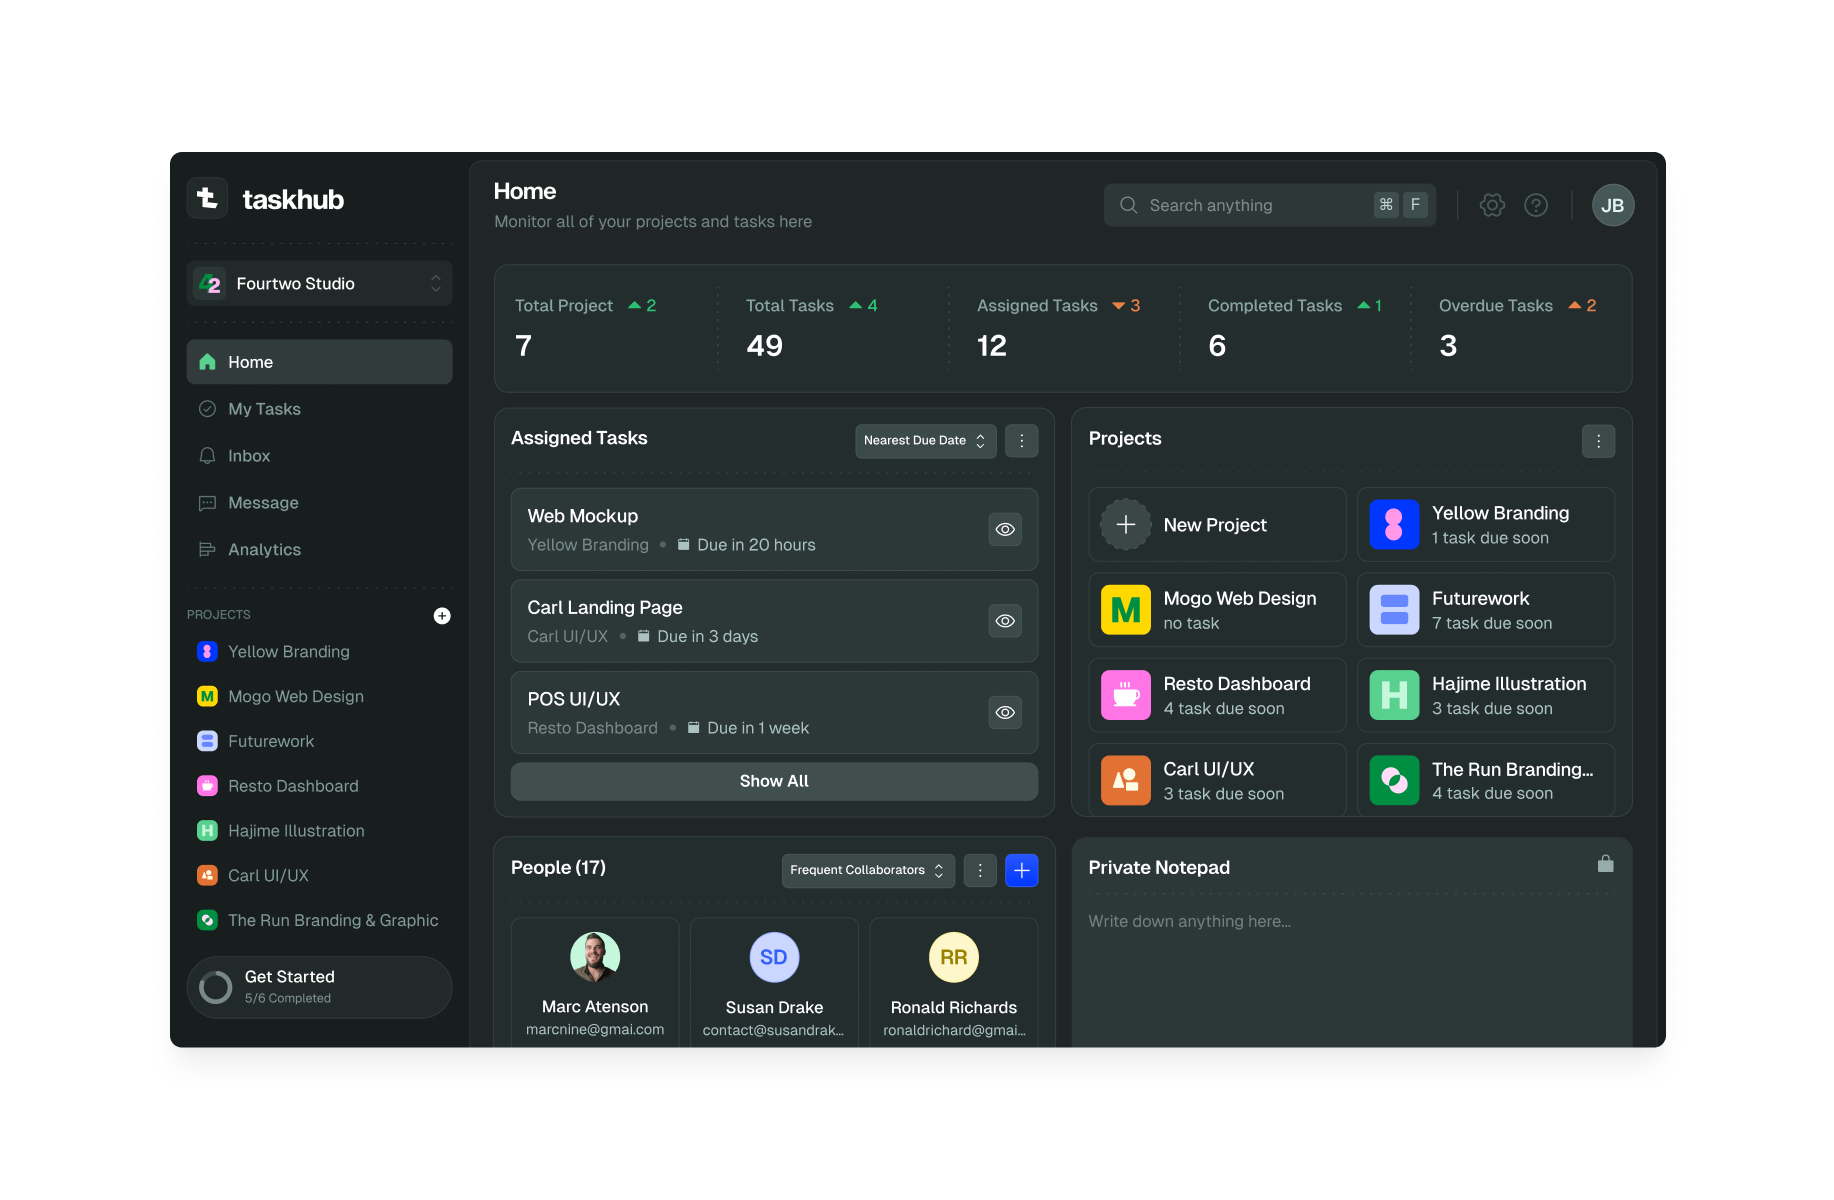
Task: Check Get Started completion progress circle
Action: [x=215, y=987]
